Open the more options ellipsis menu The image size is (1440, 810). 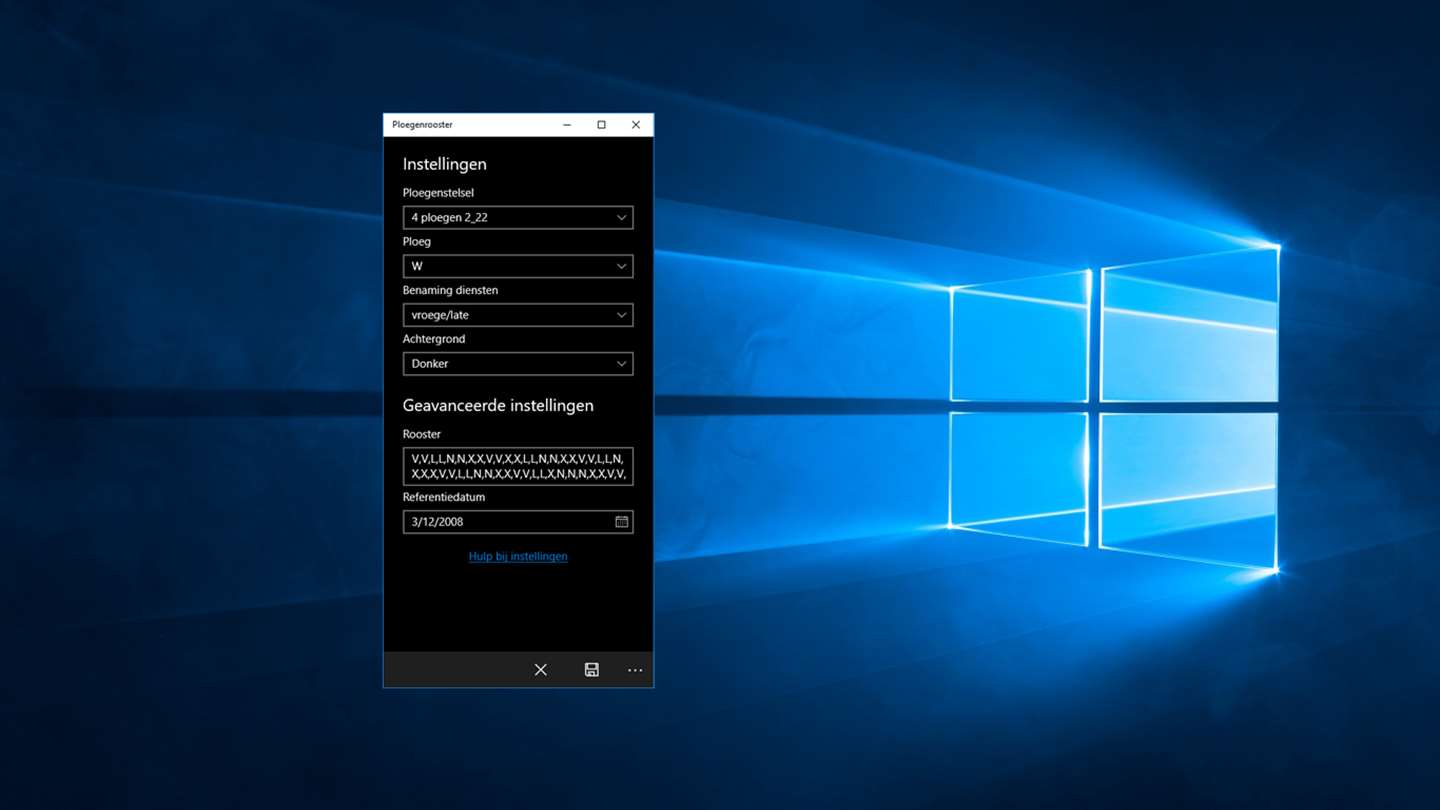click(635, 670)
